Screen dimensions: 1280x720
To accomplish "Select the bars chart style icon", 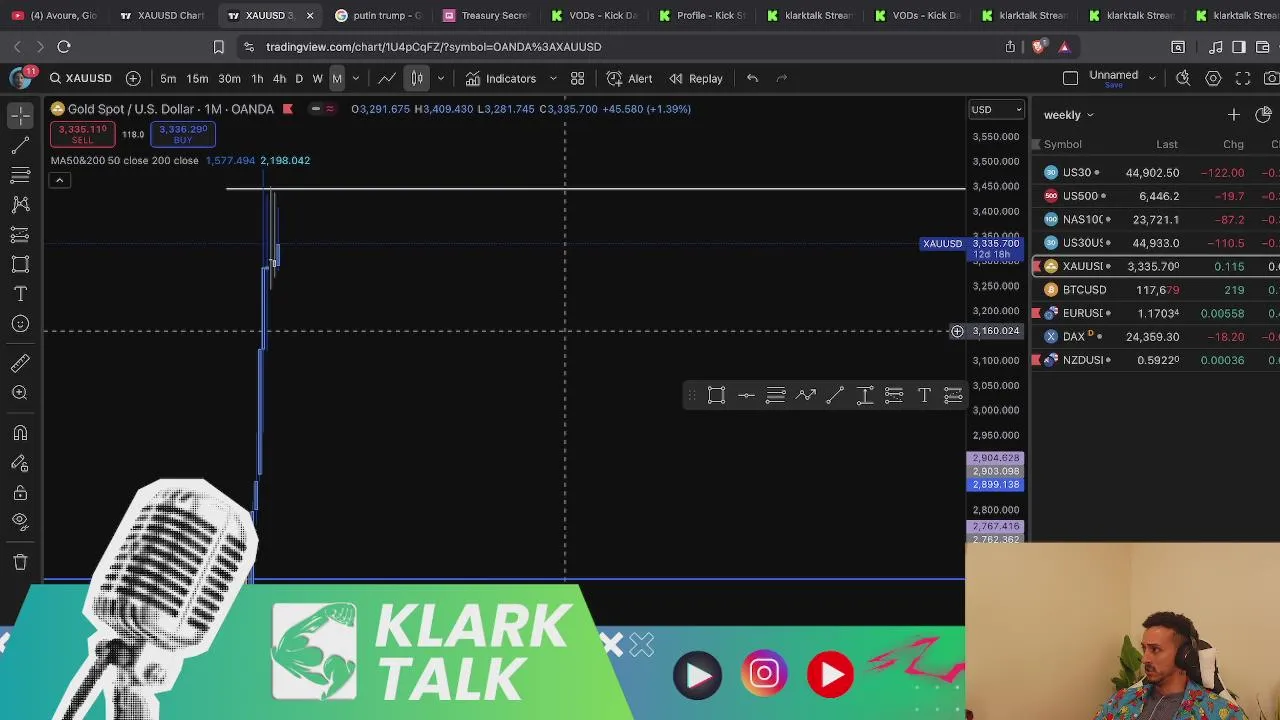I will tap(417, 78).
